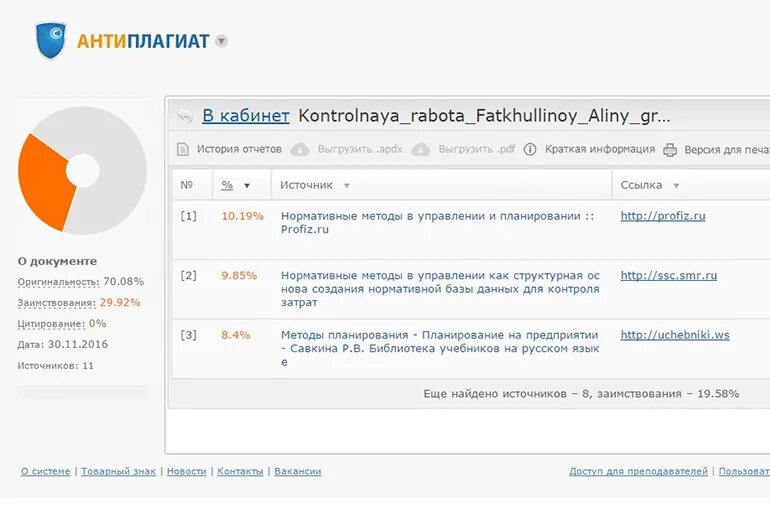
Task: Click gray originality segment of pie chart
Action: [120, 172]
